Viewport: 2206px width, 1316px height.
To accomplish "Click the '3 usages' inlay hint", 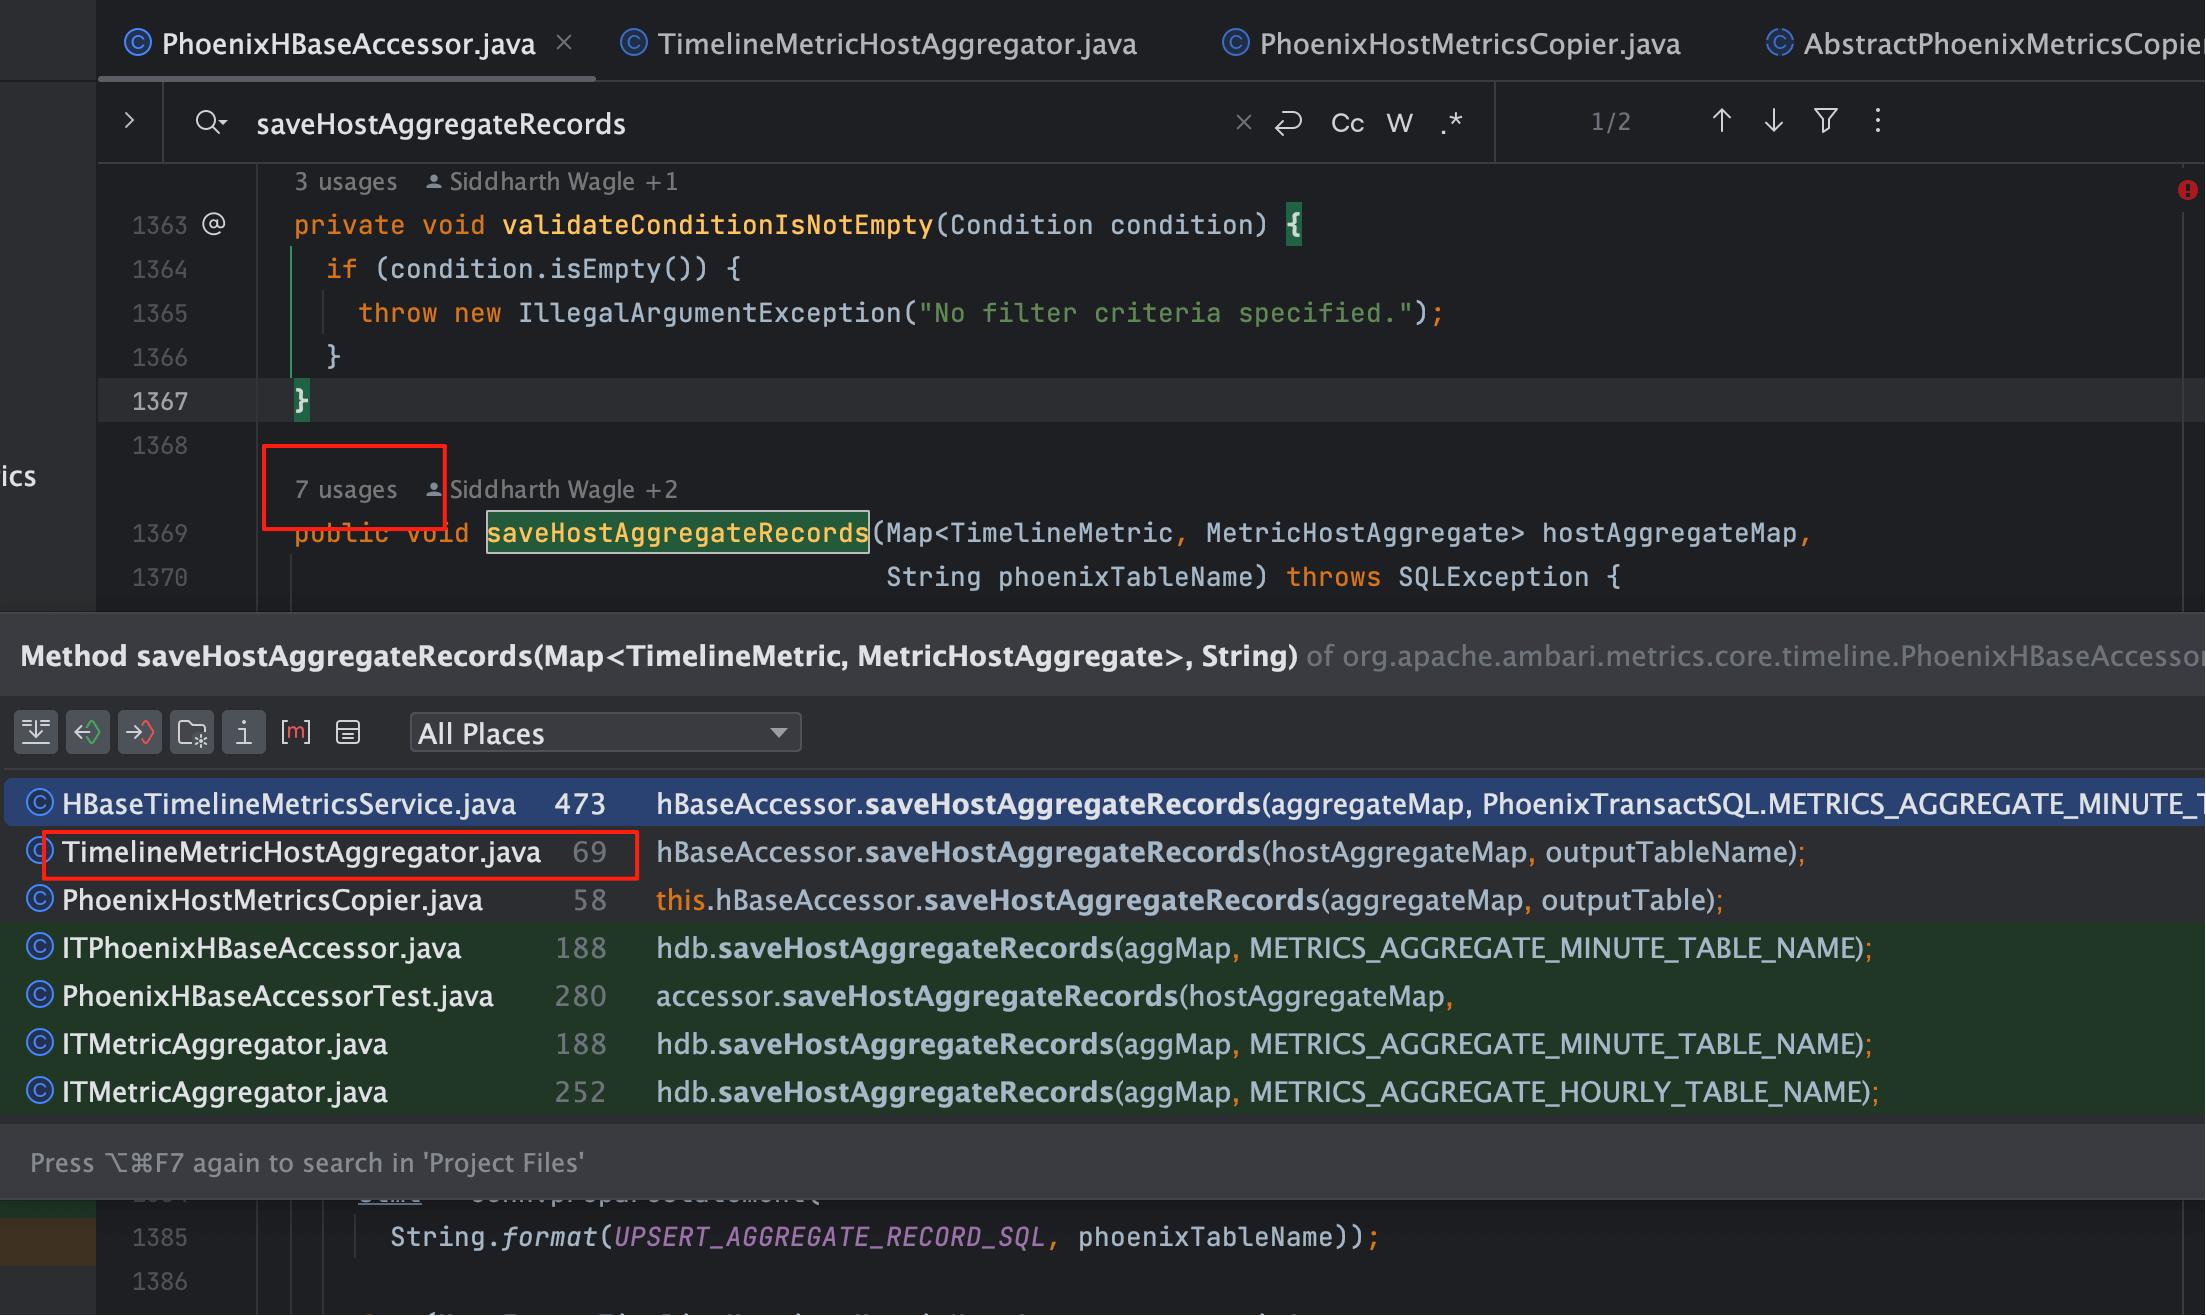I will coord(345,182).
